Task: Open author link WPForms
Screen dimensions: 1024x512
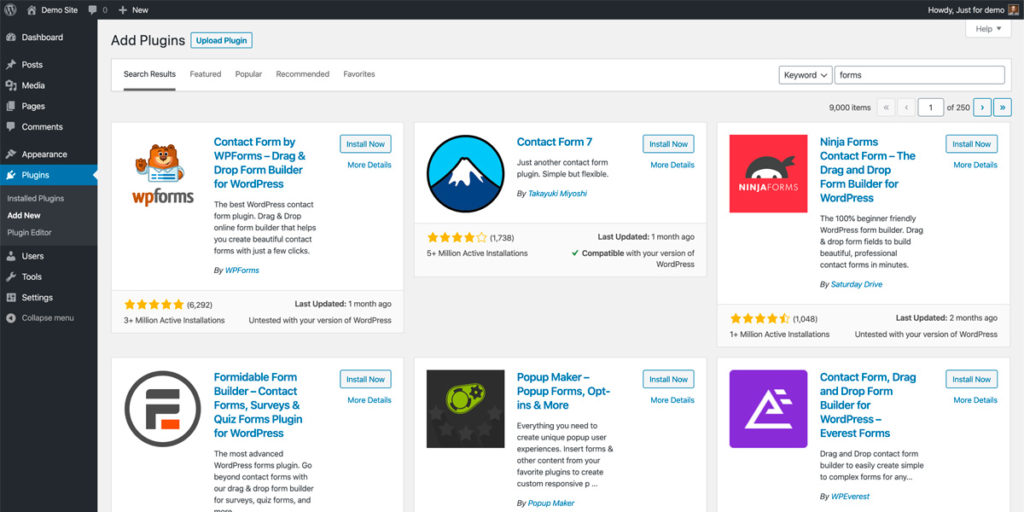Action: (242, 270)
